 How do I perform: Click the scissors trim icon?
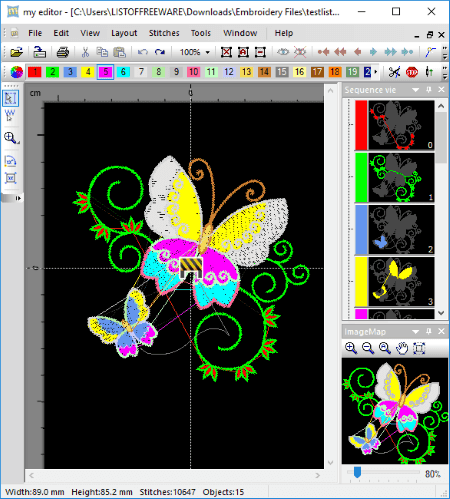(x=394, y=72)
